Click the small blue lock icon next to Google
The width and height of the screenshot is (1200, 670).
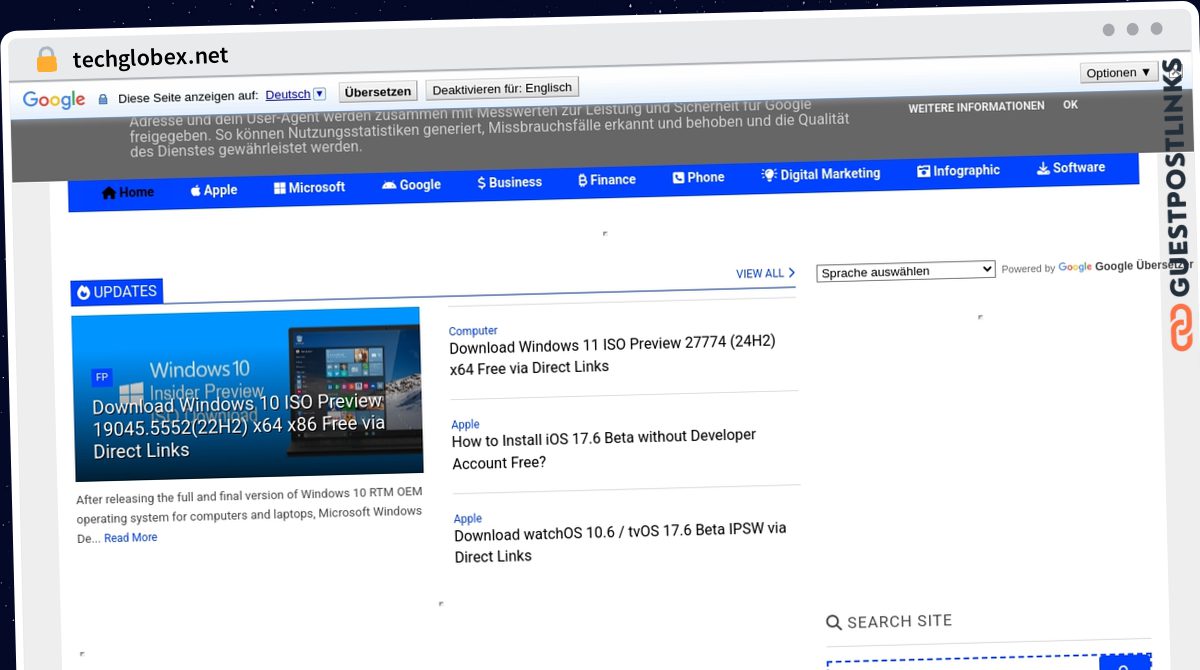pos(102,99)
